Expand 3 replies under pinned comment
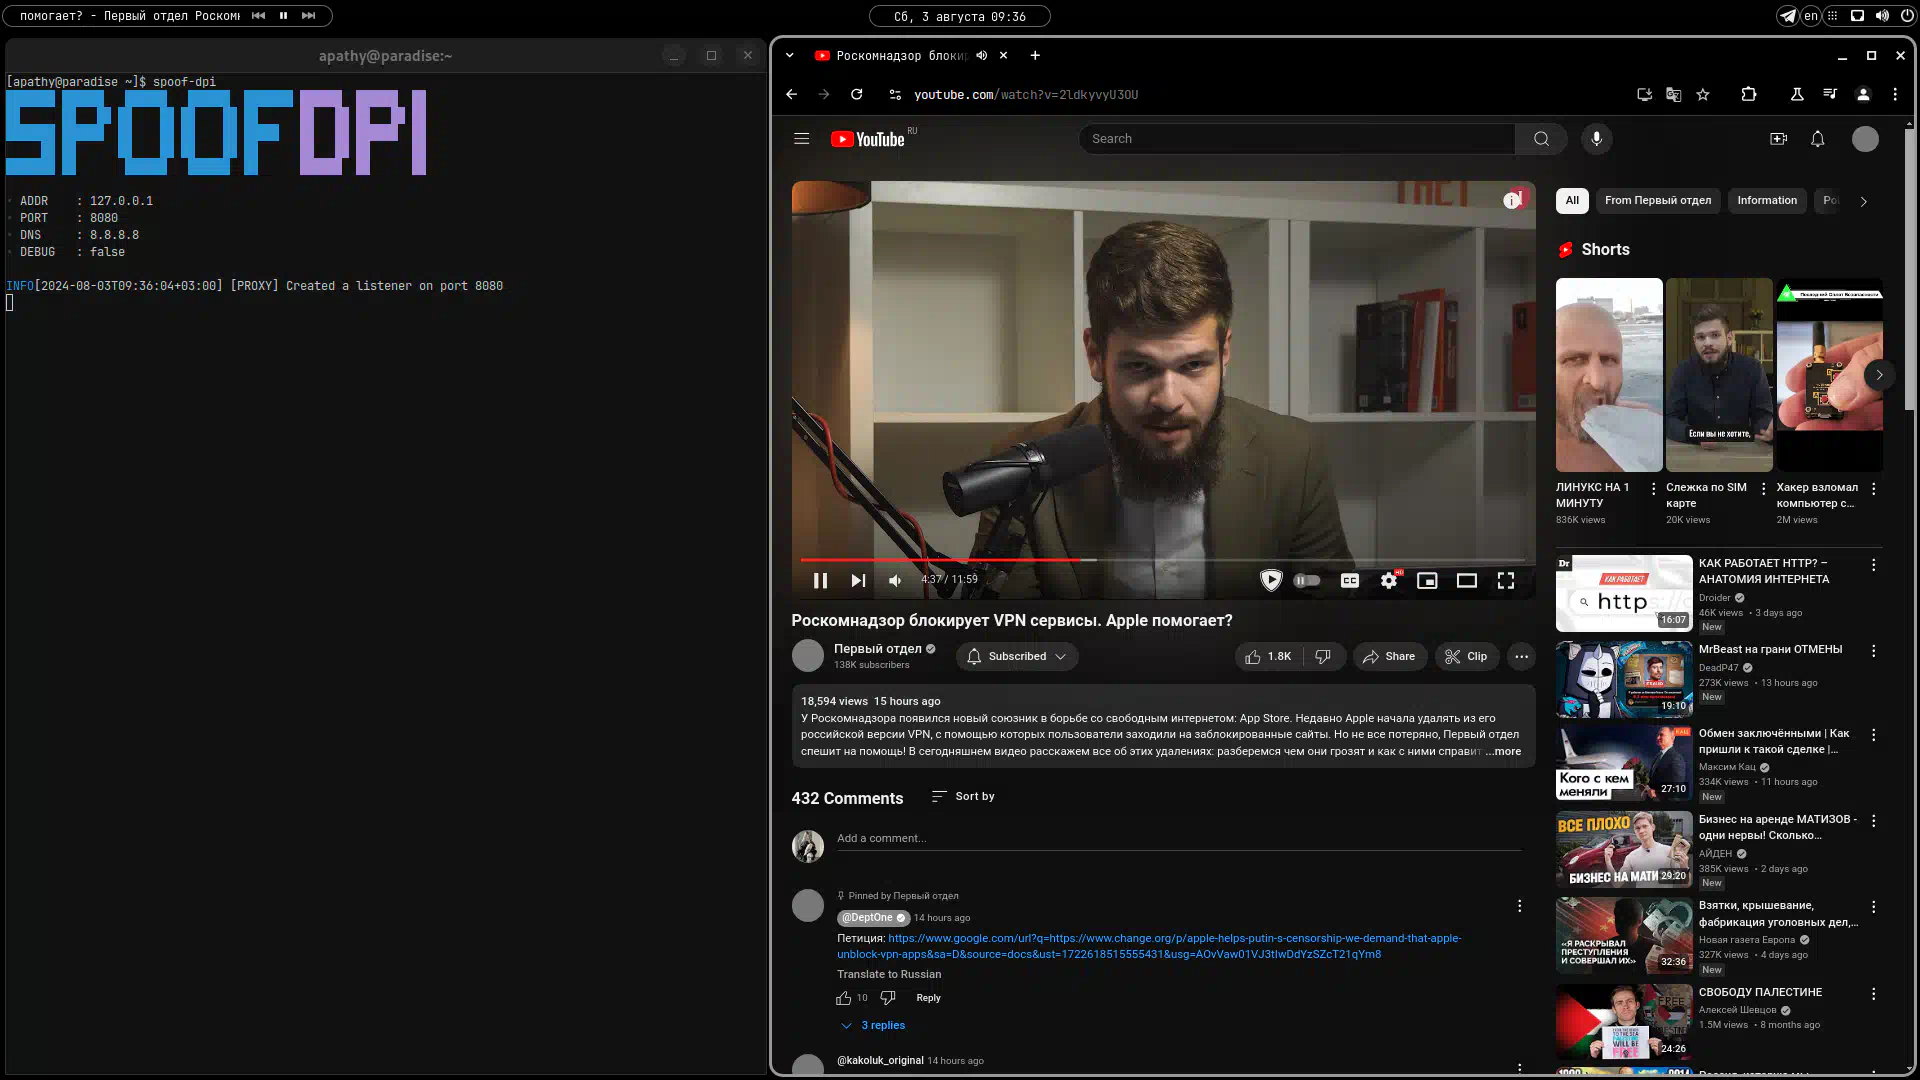1920x1080 pixels. click(873, 1026)
